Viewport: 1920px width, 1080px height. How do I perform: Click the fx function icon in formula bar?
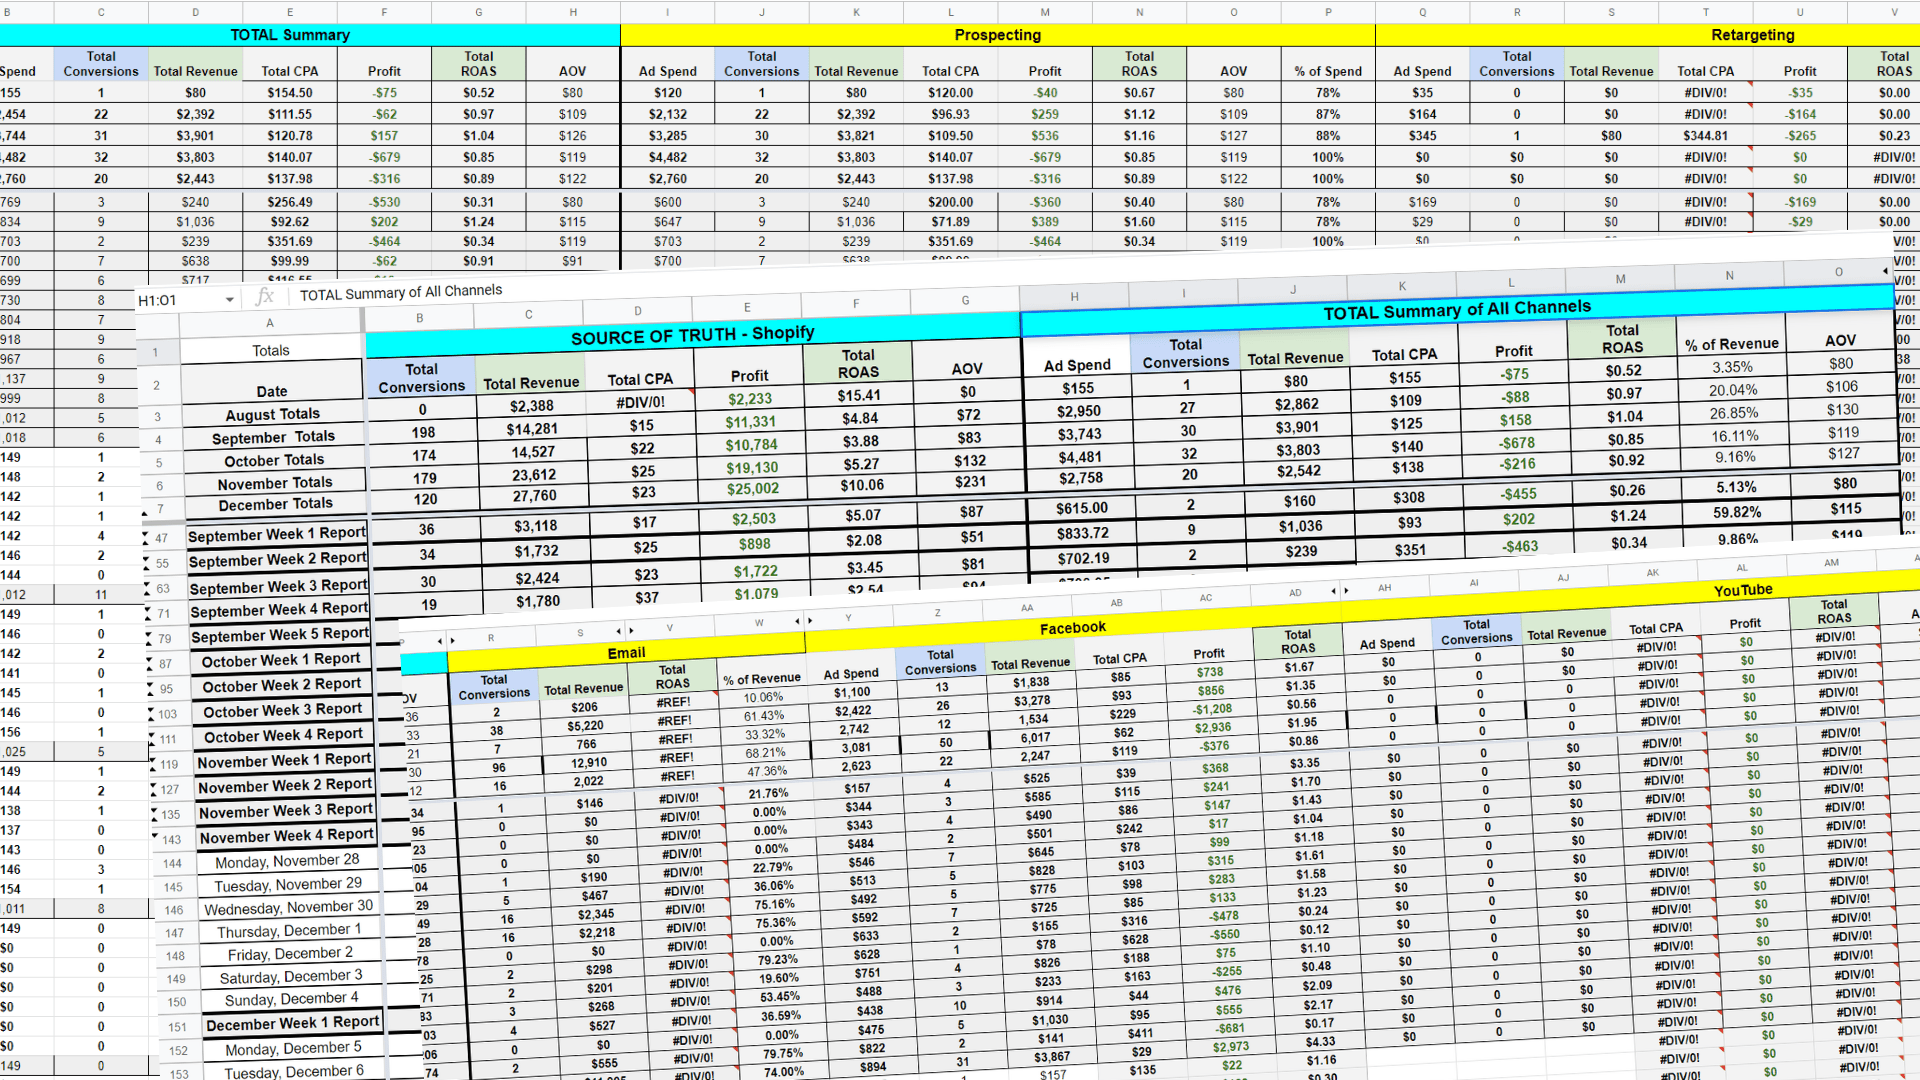[x=265, y=297]
